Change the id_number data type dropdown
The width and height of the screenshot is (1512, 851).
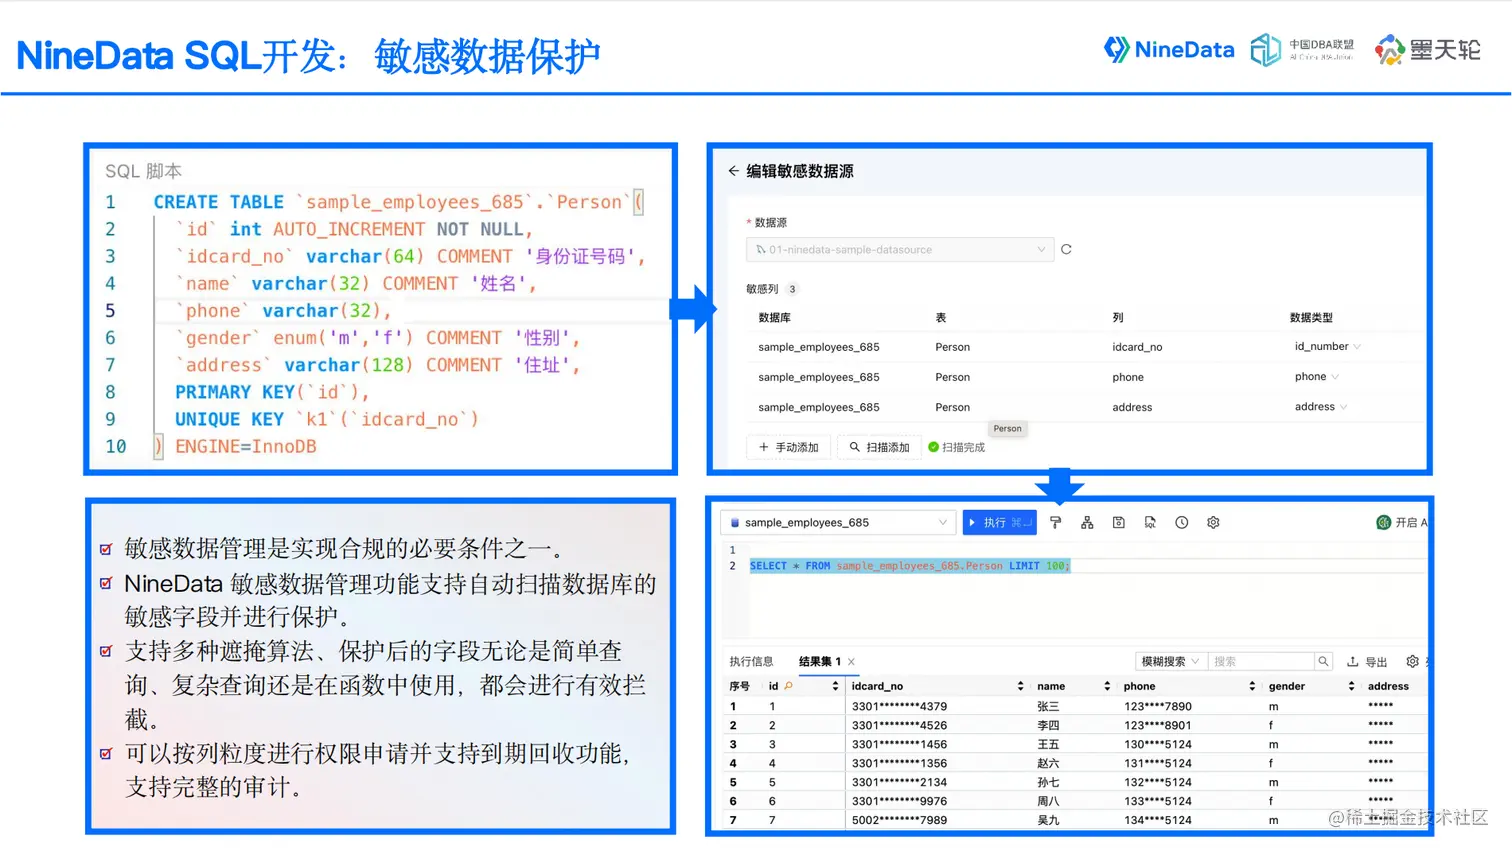tap(1327, 347)
